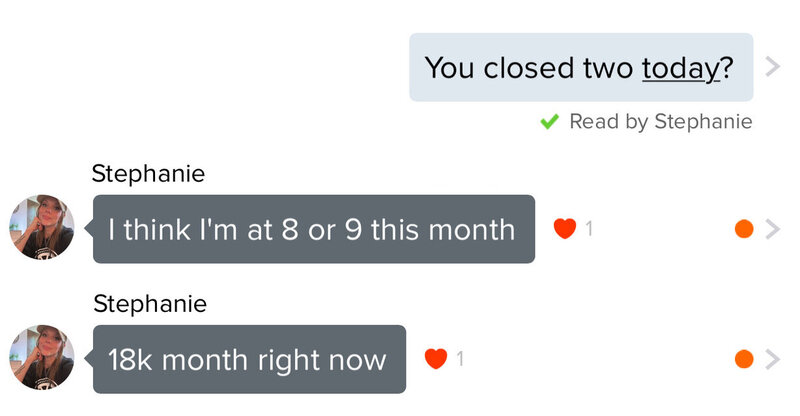Open Stephanie's avatar on the "8 or 9" message
This screenshot has width=800, height=416.
[42, 227]
